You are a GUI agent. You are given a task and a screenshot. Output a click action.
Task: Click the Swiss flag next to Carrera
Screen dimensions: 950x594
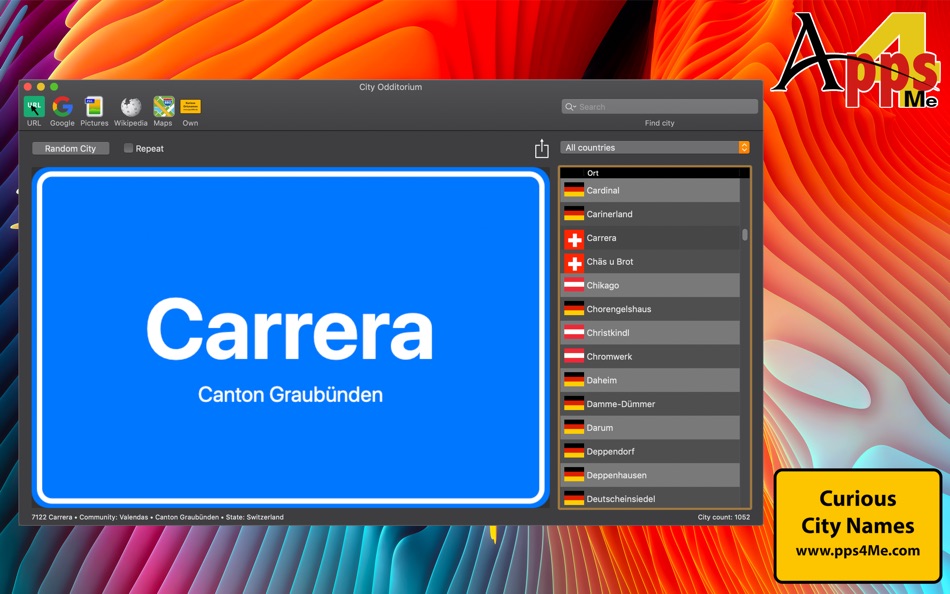coord(575,238)
